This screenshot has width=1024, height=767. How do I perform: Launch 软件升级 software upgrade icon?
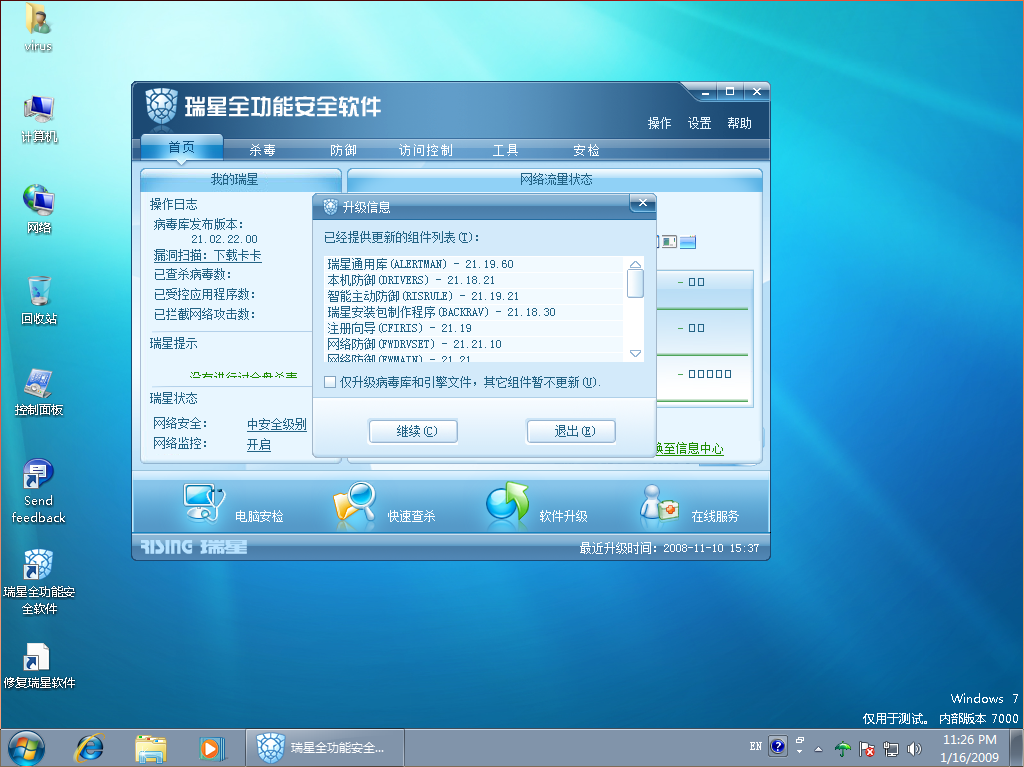click(507, 504)
